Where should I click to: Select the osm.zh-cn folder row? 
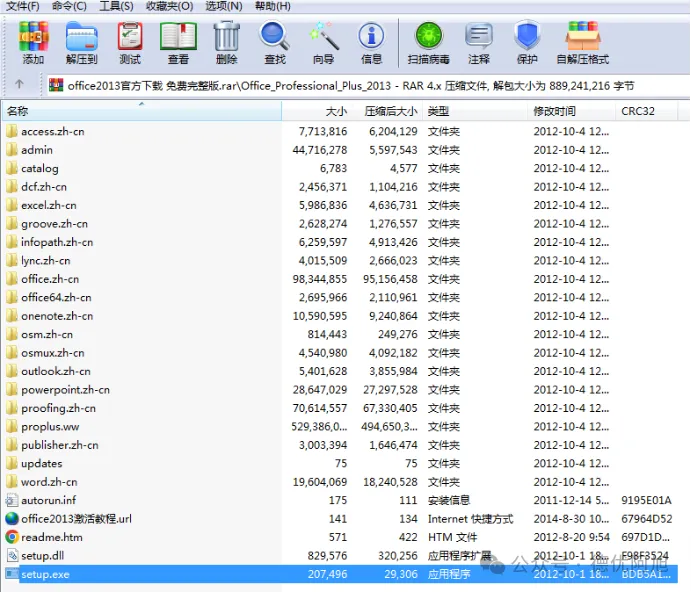(339, 334)
